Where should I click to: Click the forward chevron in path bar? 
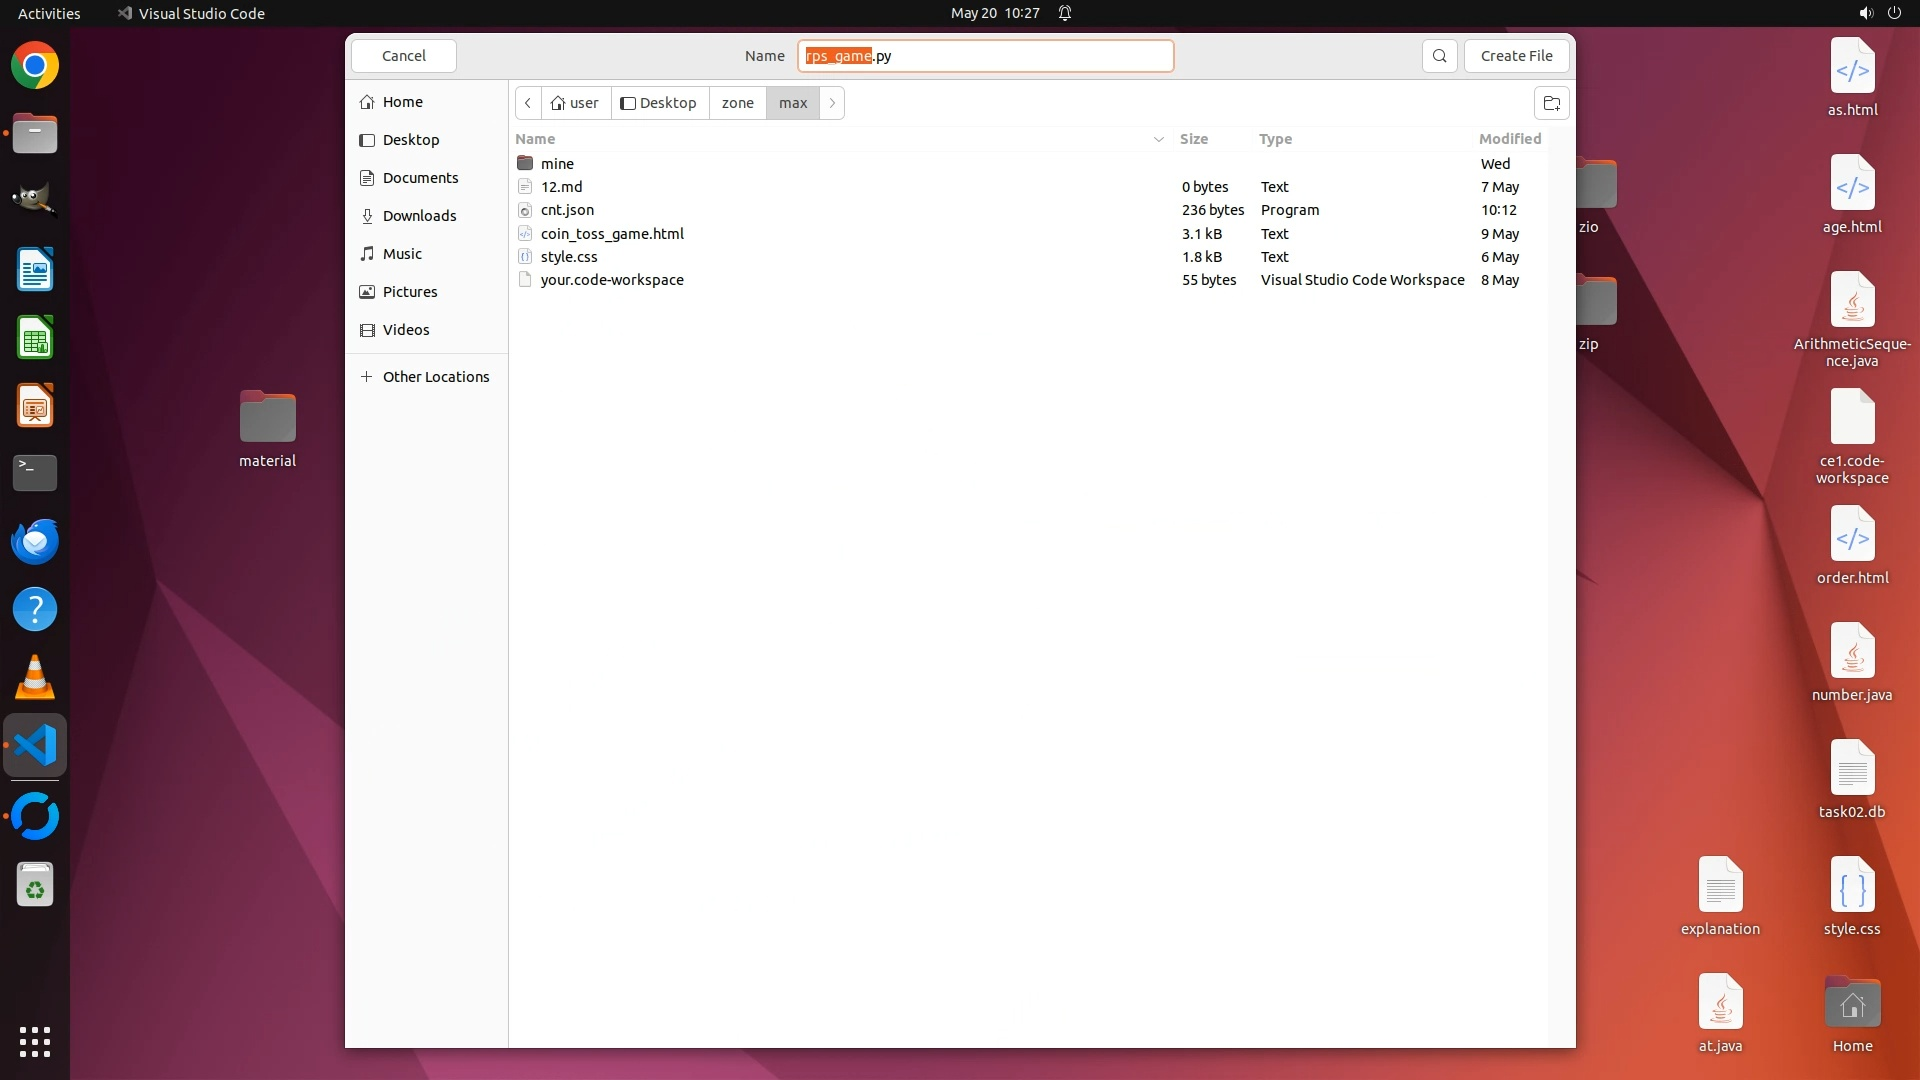click(832, 103)
